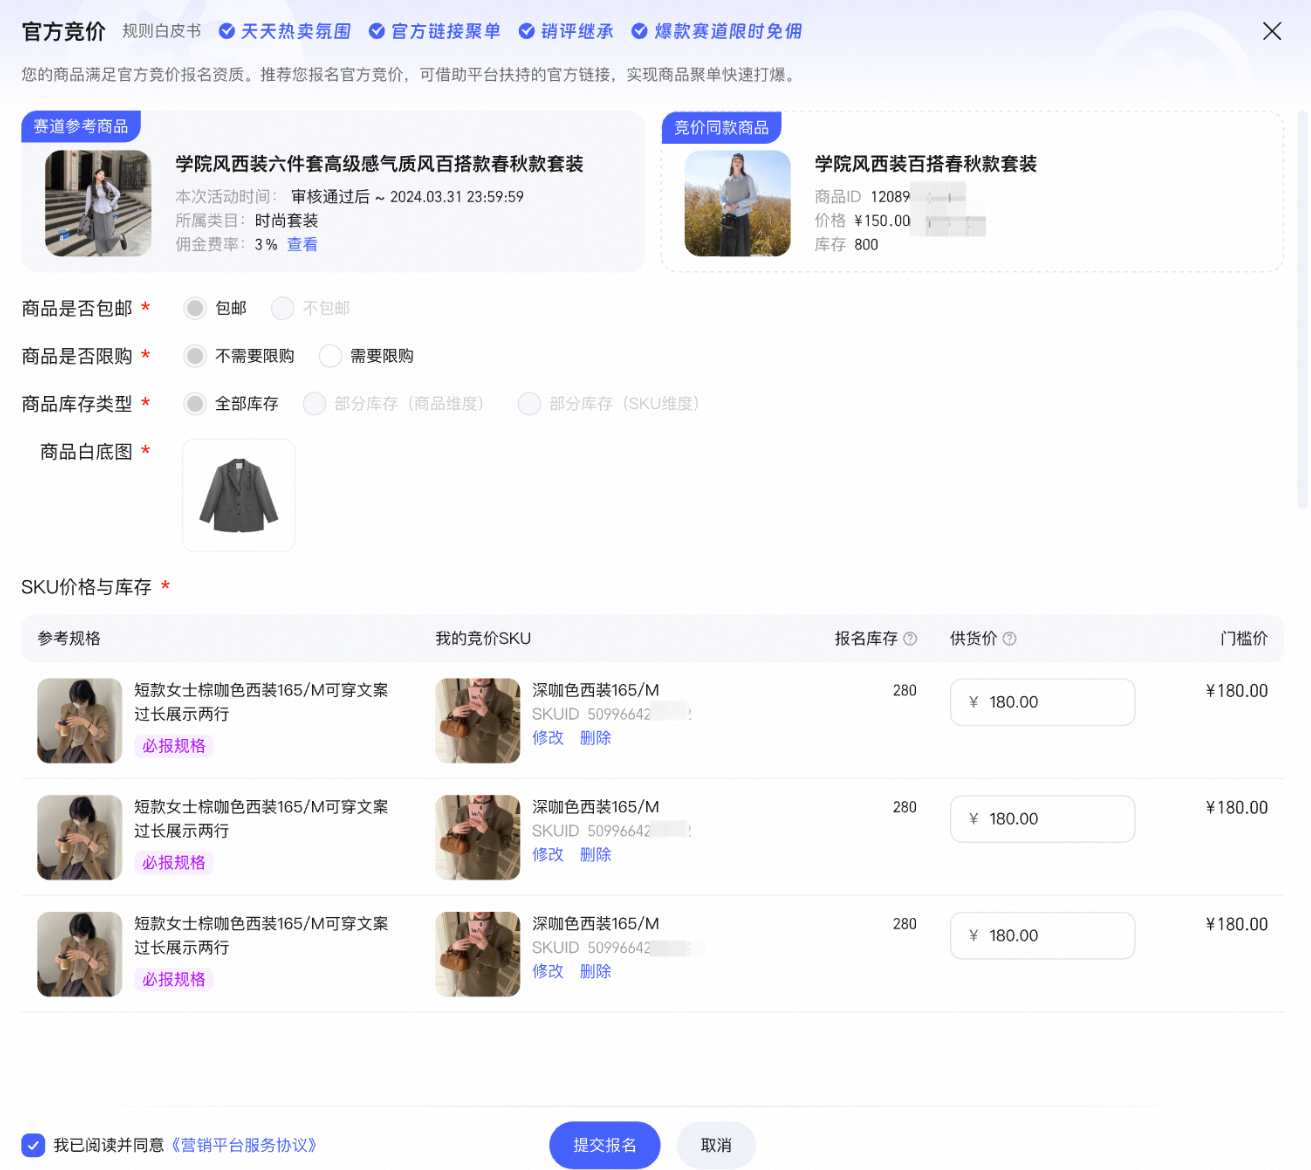Screen dimensions: 1311x1170
Task: Click third row reference spec thumbnail
Action: coord(80,955)
